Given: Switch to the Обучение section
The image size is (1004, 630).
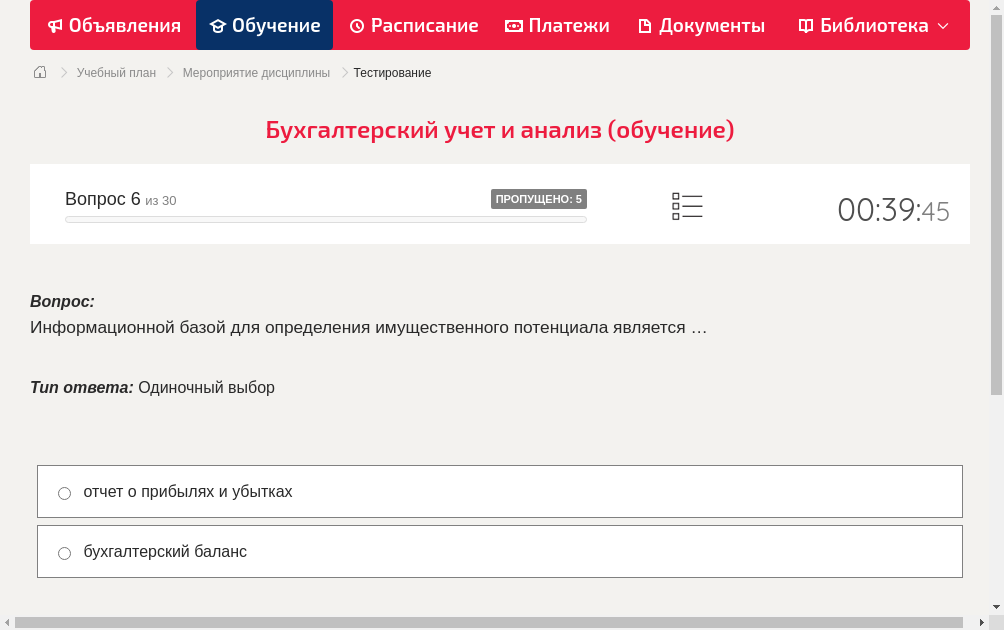Looking at the screenshot, I should (x=264, y=25).
